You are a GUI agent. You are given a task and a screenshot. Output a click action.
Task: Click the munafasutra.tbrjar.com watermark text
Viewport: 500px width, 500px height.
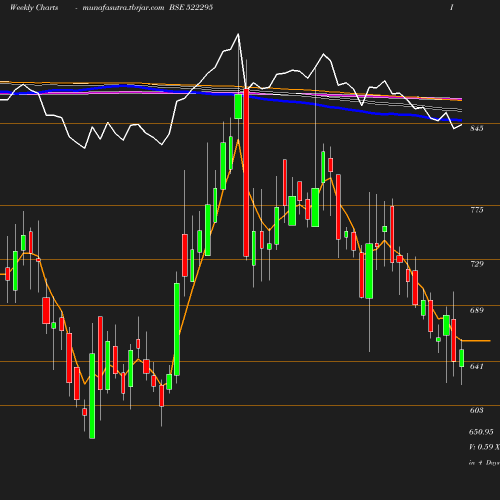pyautogui.click(x=123, y=7)
